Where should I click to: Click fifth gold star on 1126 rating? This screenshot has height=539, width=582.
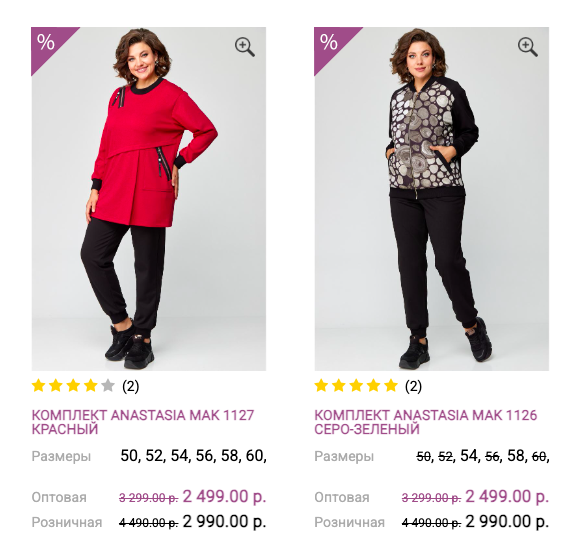[391, 386]
